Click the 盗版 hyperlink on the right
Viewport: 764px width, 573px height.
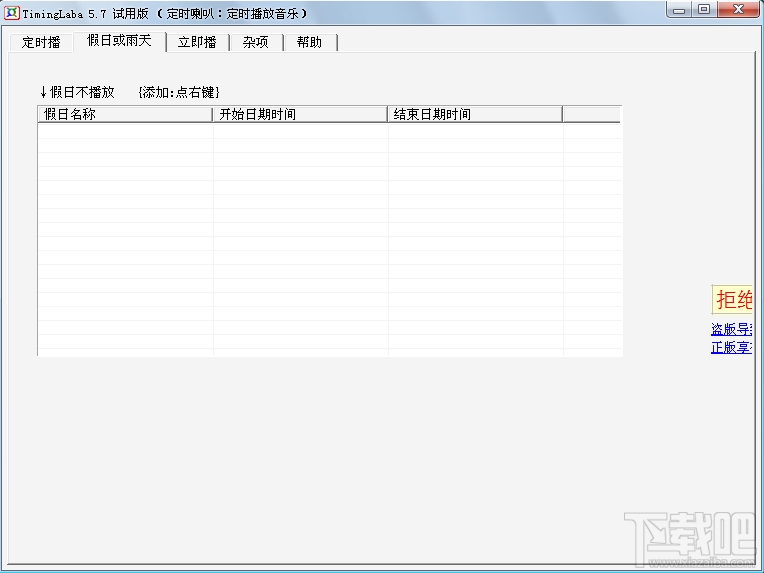coord(731,329)
